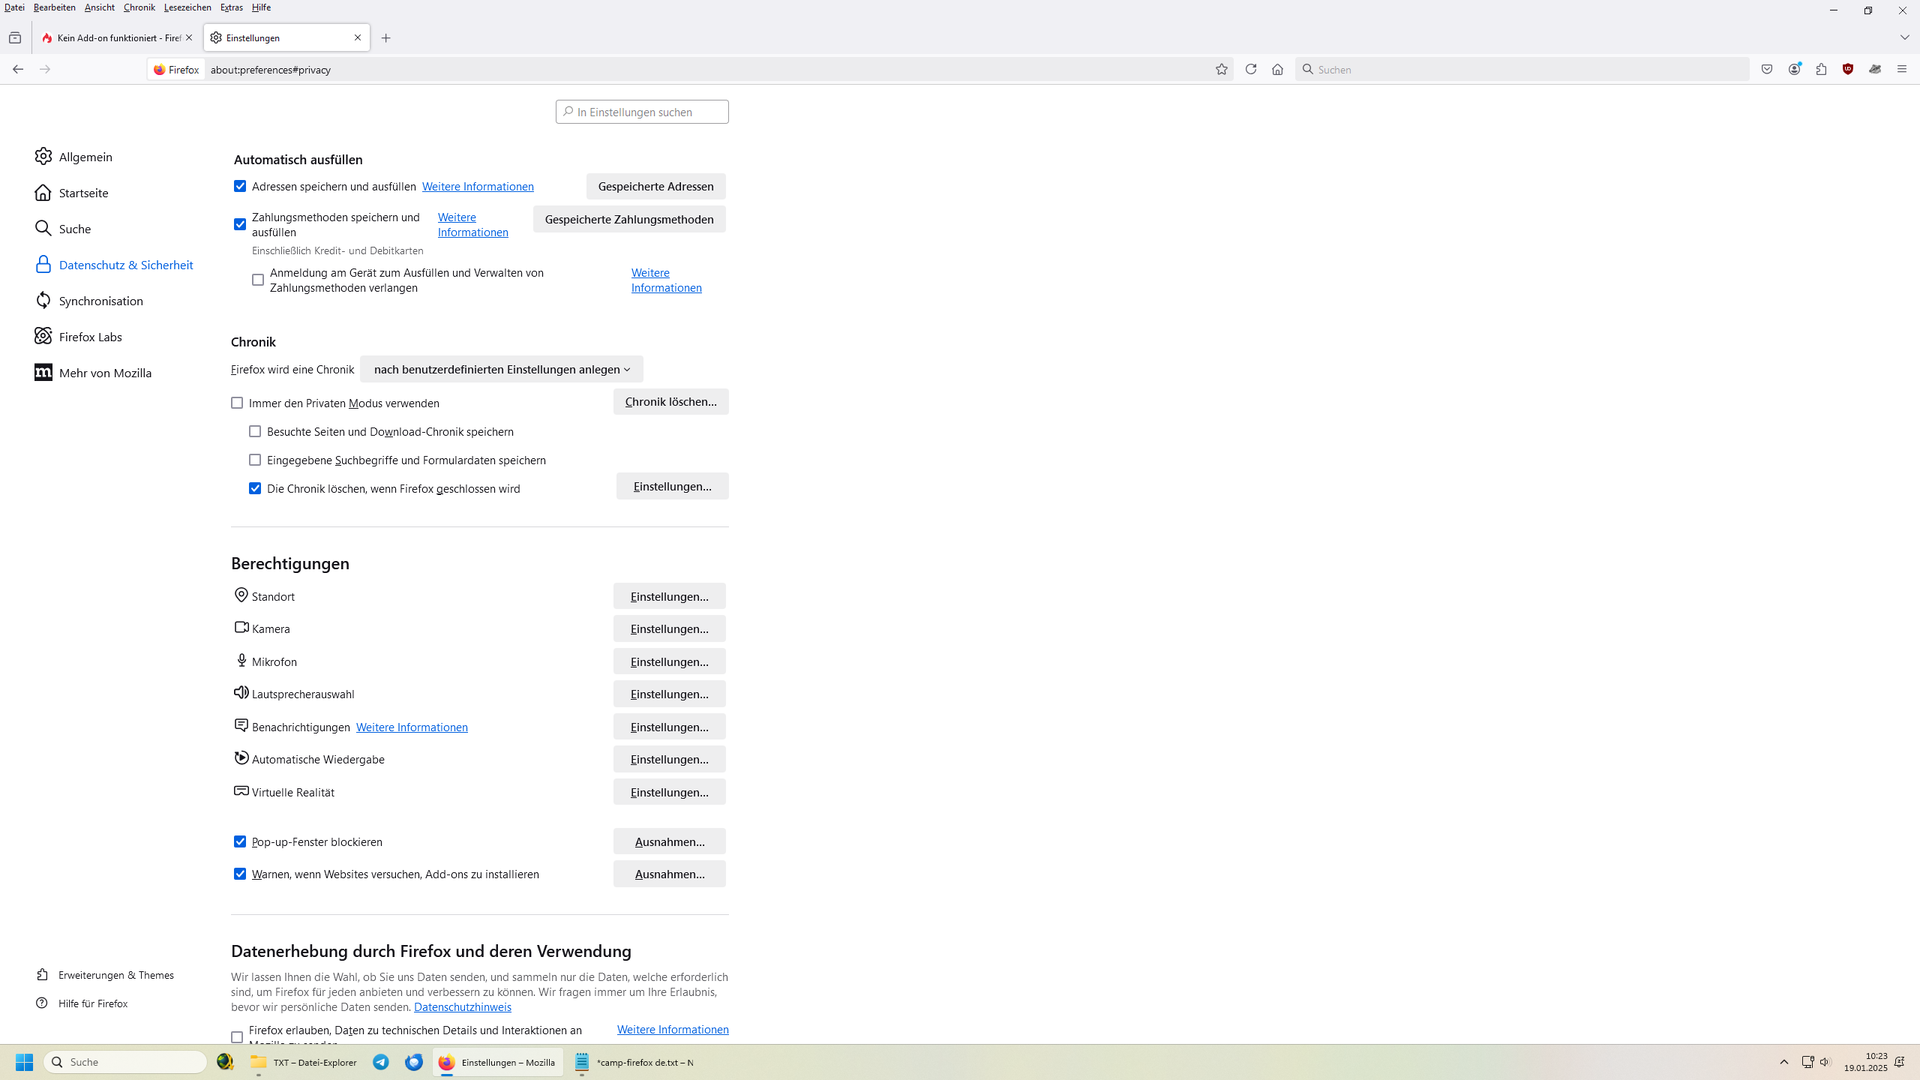
Task: Open the hamburger application menu
Action: pos(1902,69)
